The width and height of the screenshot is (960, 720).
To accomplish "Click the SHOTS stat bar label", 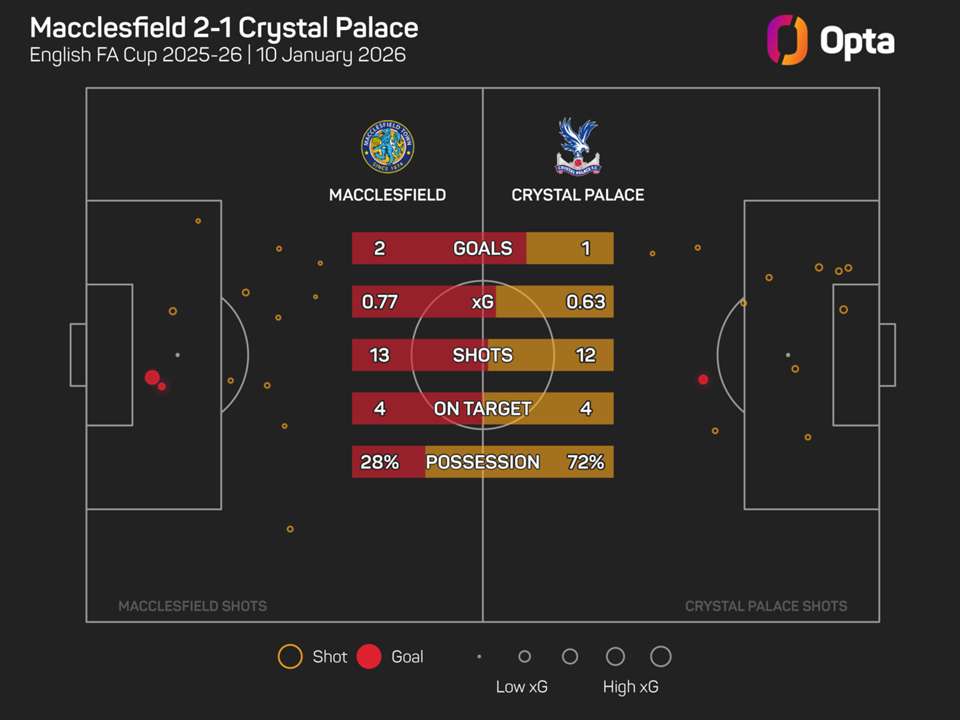I will [x=482, y=355].
